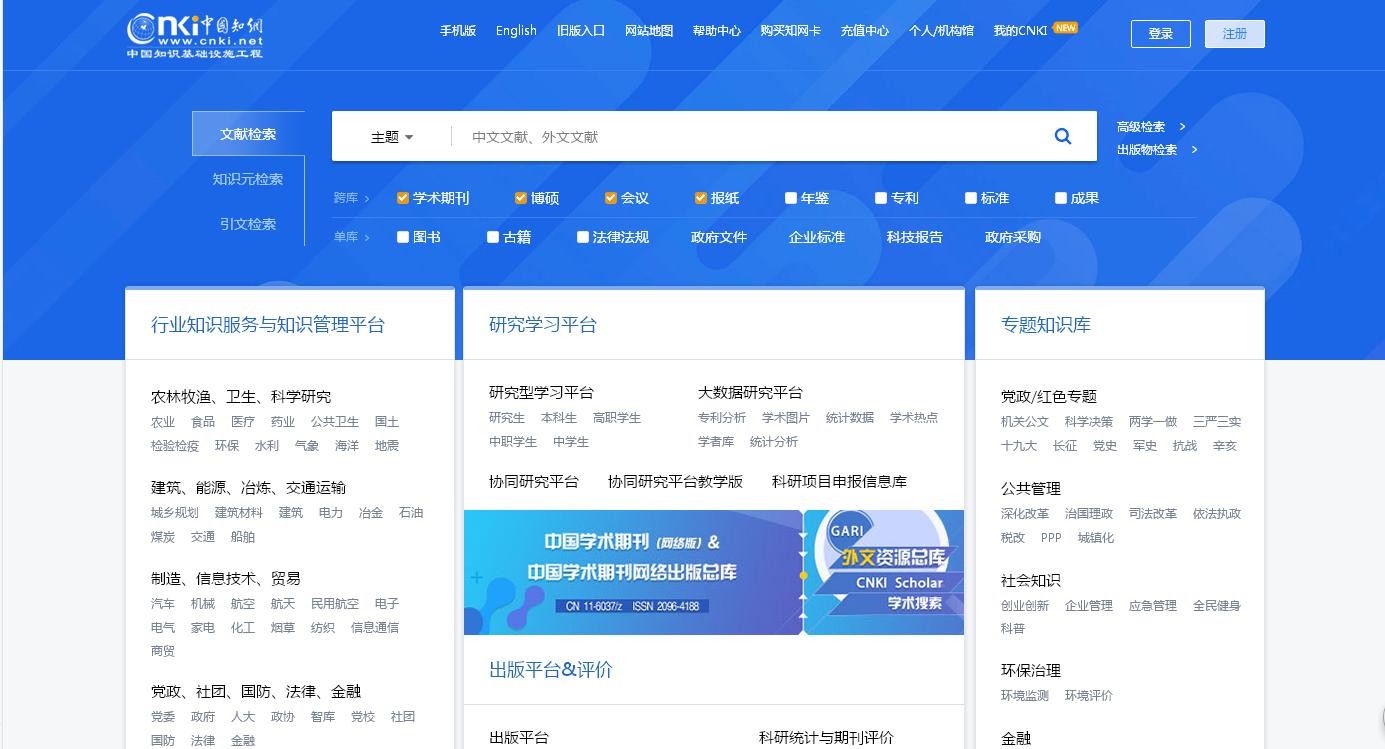Switch to 知识元检索 tab
The width and height of the screenshot is (1385, 749).
tap(248, 179)
